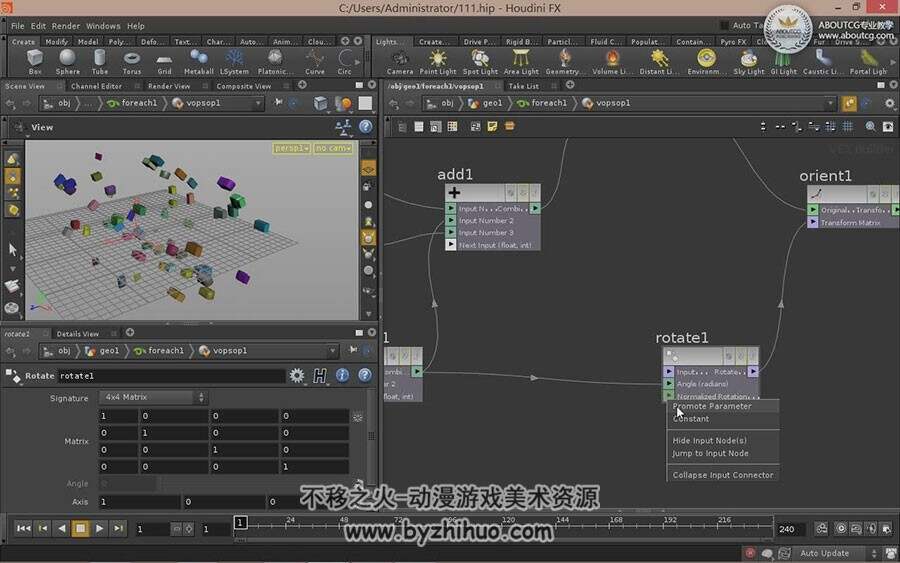Screen dimensions: 900x563
Task: Select the Curve shelf tool
Action: coord(315,61)
